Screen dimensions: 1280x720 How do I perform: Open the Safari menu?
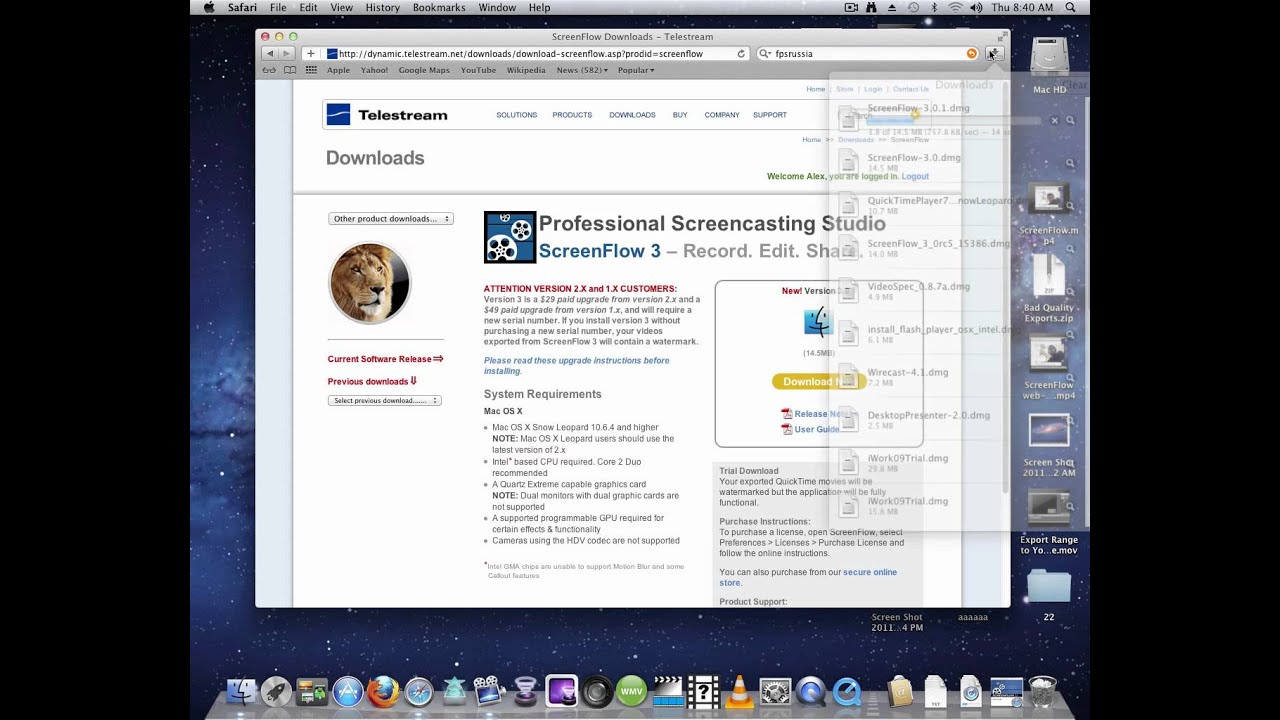(x=242, y=7)
